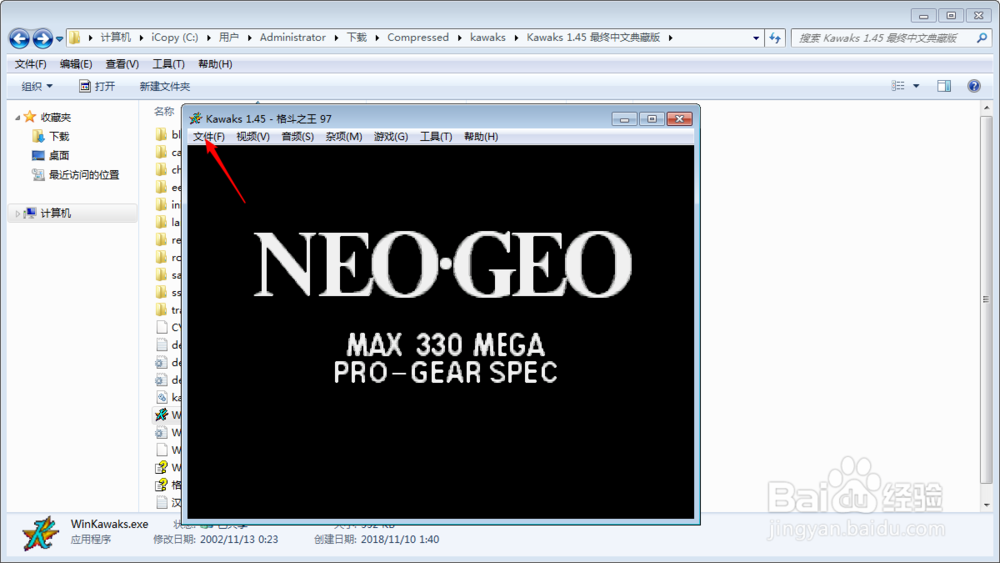Open the 杂项(M) menu in Kawaks

pyautogui.click(x=344, y=136)
